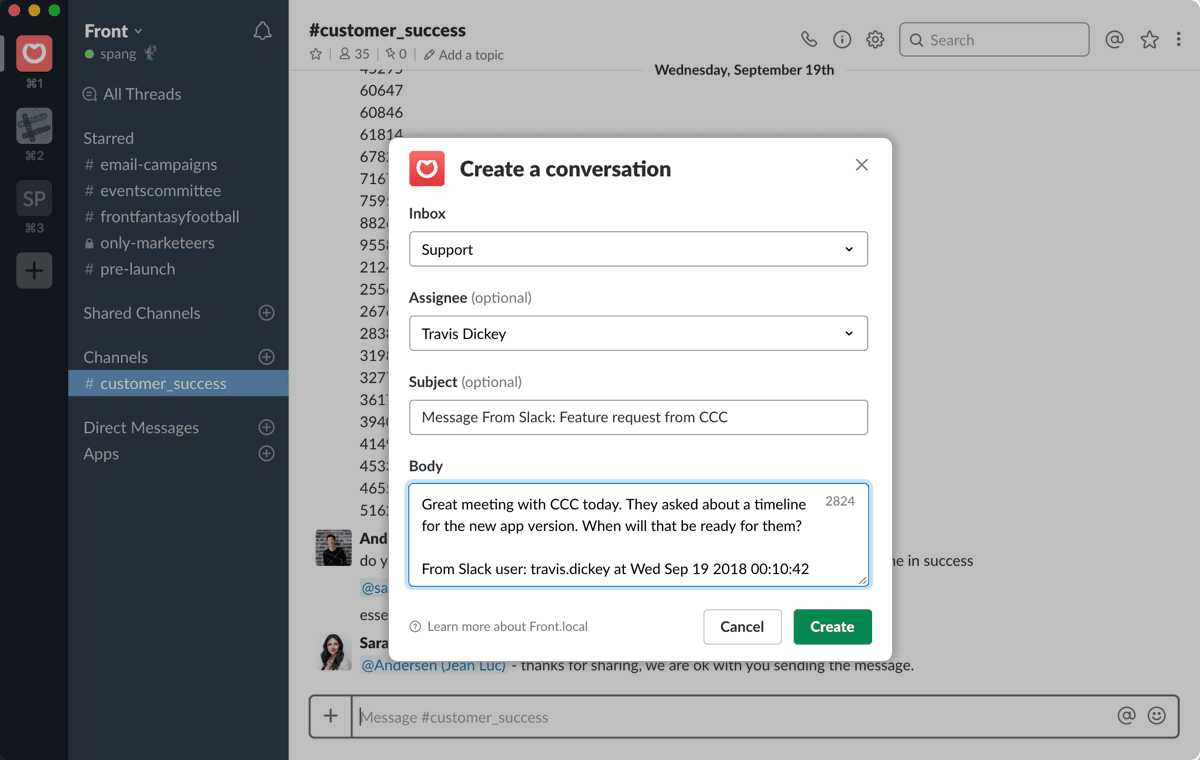Insert a mention with composer @ icon
This screenshot has height=760, width=1200.
tap(1127, 716)
